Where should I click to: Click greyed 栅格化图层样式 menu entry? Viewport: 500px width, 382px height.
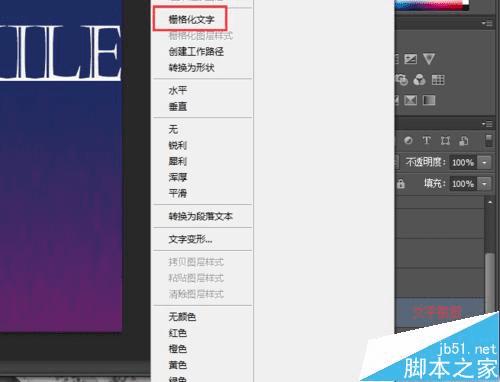tap(200, 36)
